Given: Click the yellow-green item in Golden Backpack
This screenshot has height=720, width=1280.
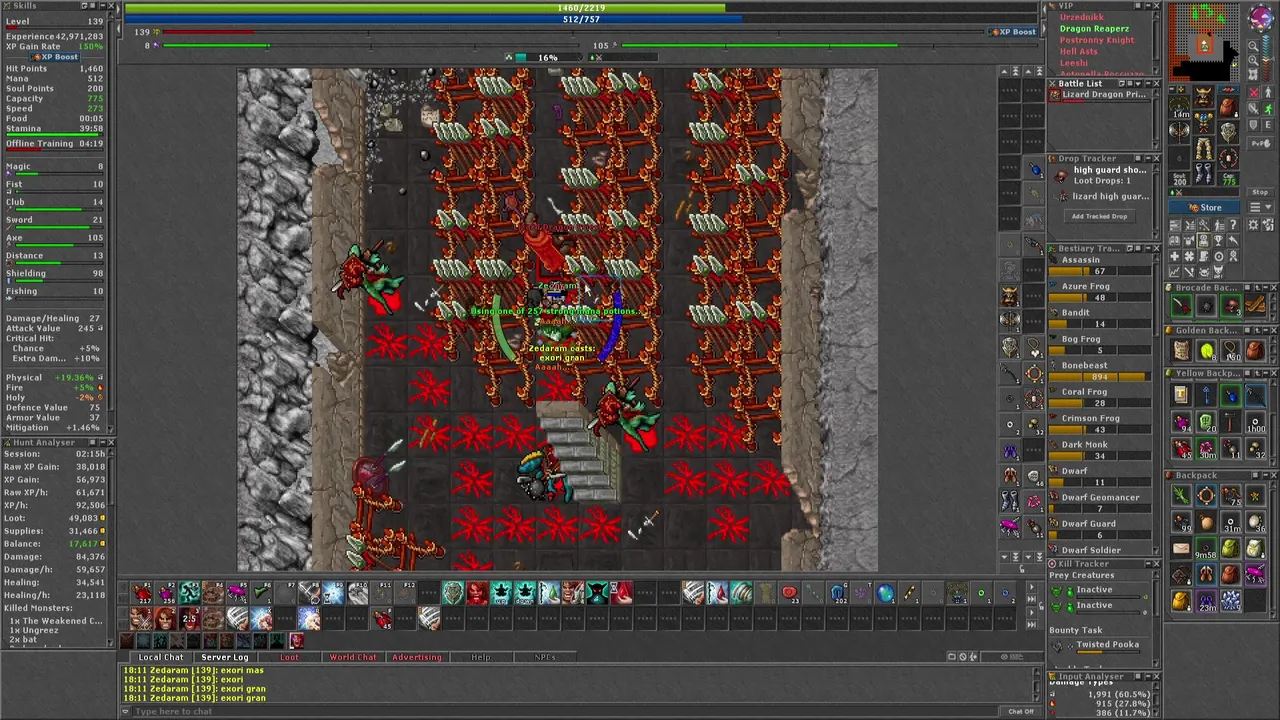Looking at the screenshot, I should point(1206,350).
